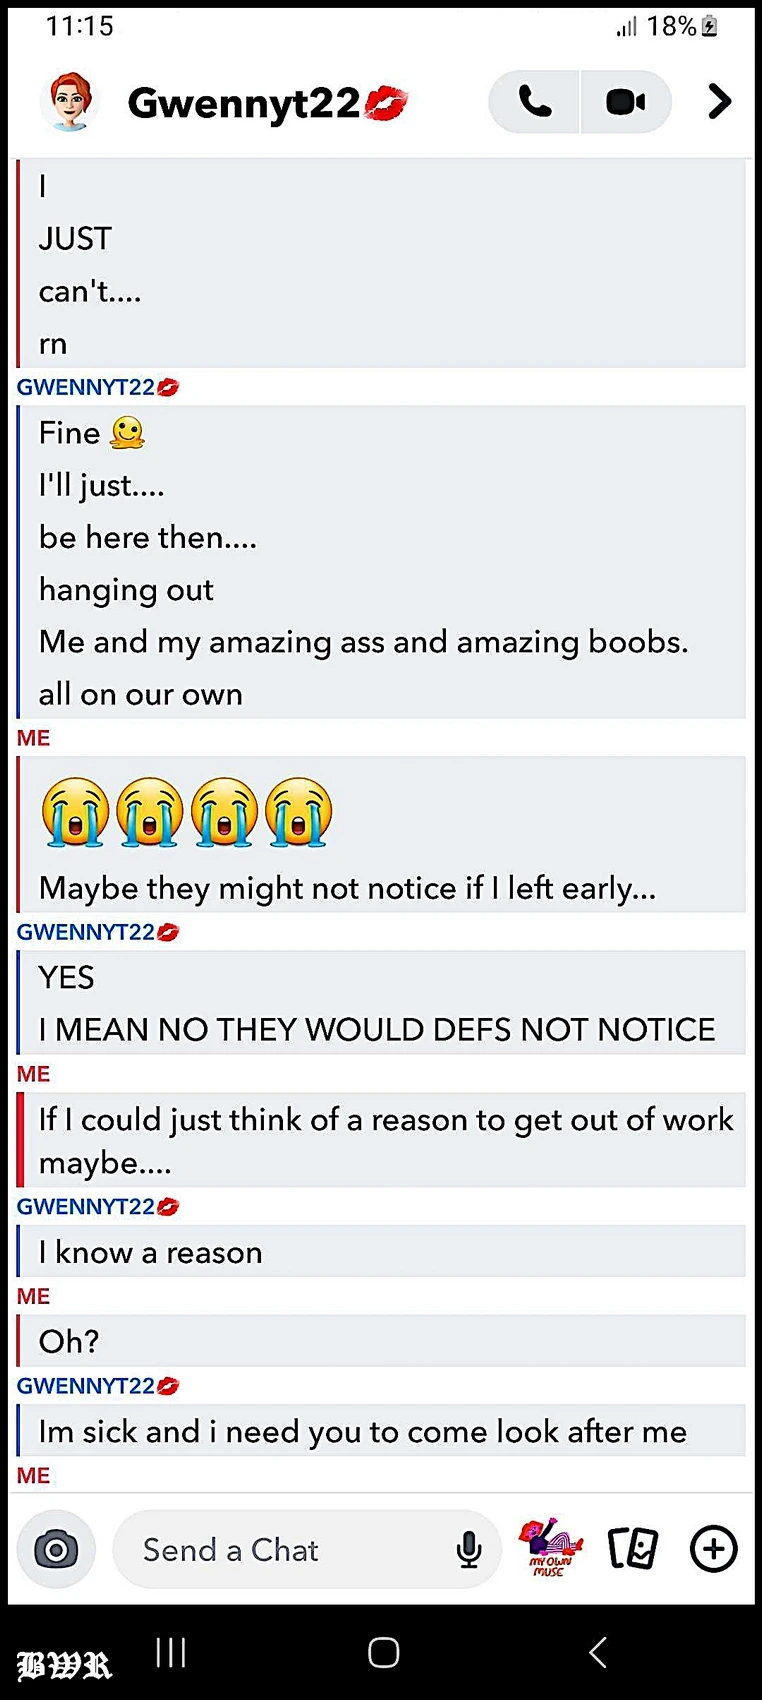Select the "Oh?" chat message
Image resolution: width=762 pixels, height=1700 pixels.
click(x=381, y=1341)
